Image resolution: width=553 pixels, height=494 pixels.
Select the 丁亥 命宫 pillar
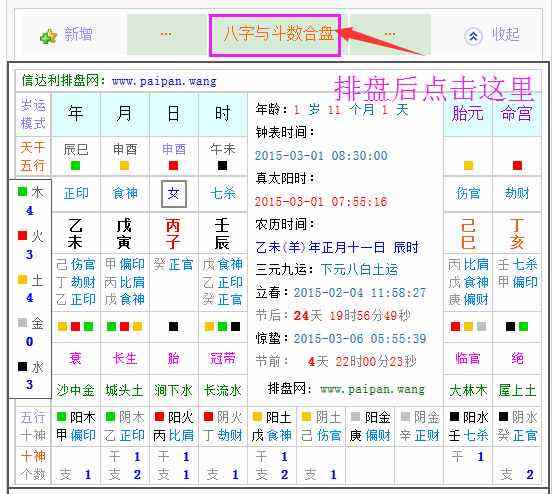(517, 233)
